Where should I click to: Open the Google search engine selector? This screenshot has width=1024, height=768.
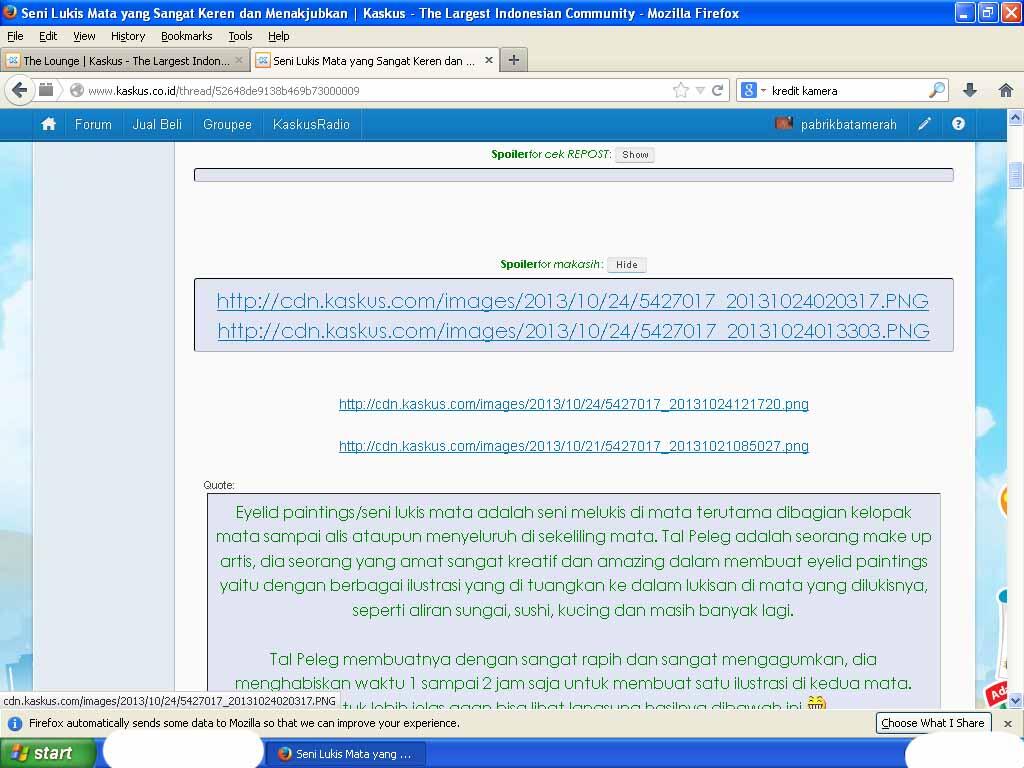tap(753, 90)
